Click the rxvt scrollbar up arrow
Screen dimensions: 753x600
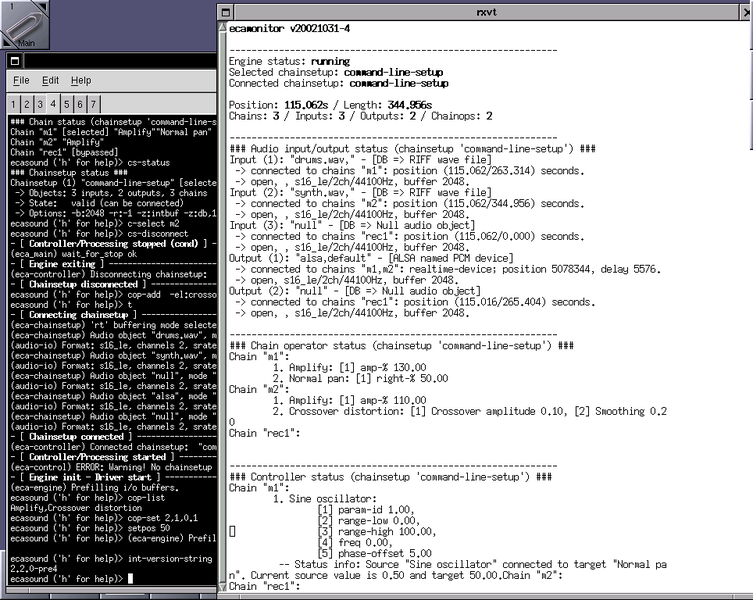(x=222, y=27)
